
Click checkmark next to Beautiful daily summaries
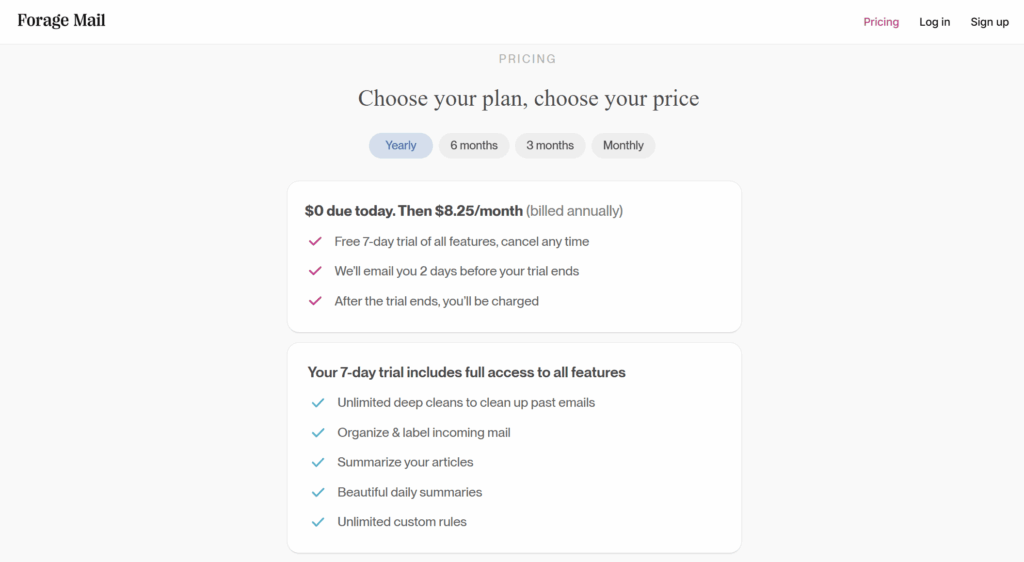[318, 492]
